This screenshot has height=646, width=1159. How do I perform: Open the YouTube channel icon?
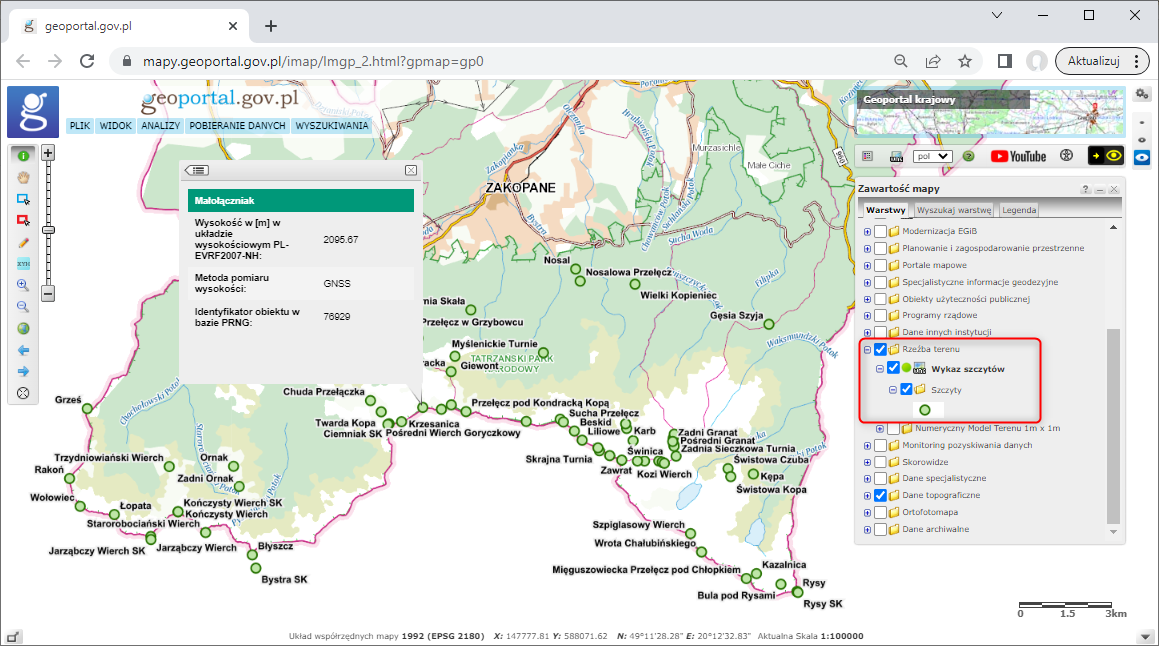click(1018, 156)
